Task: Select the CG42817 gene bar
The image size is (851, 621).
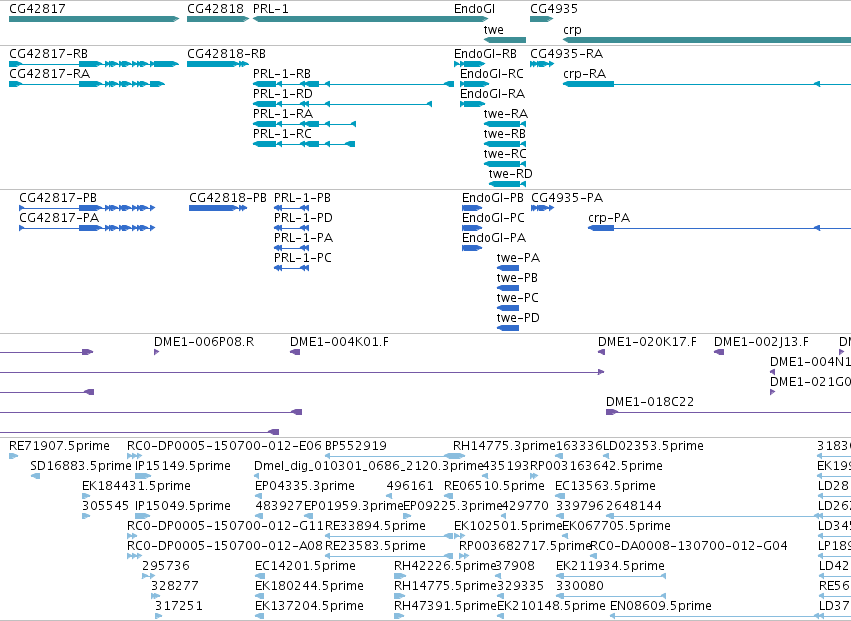Action: (94, 19)
